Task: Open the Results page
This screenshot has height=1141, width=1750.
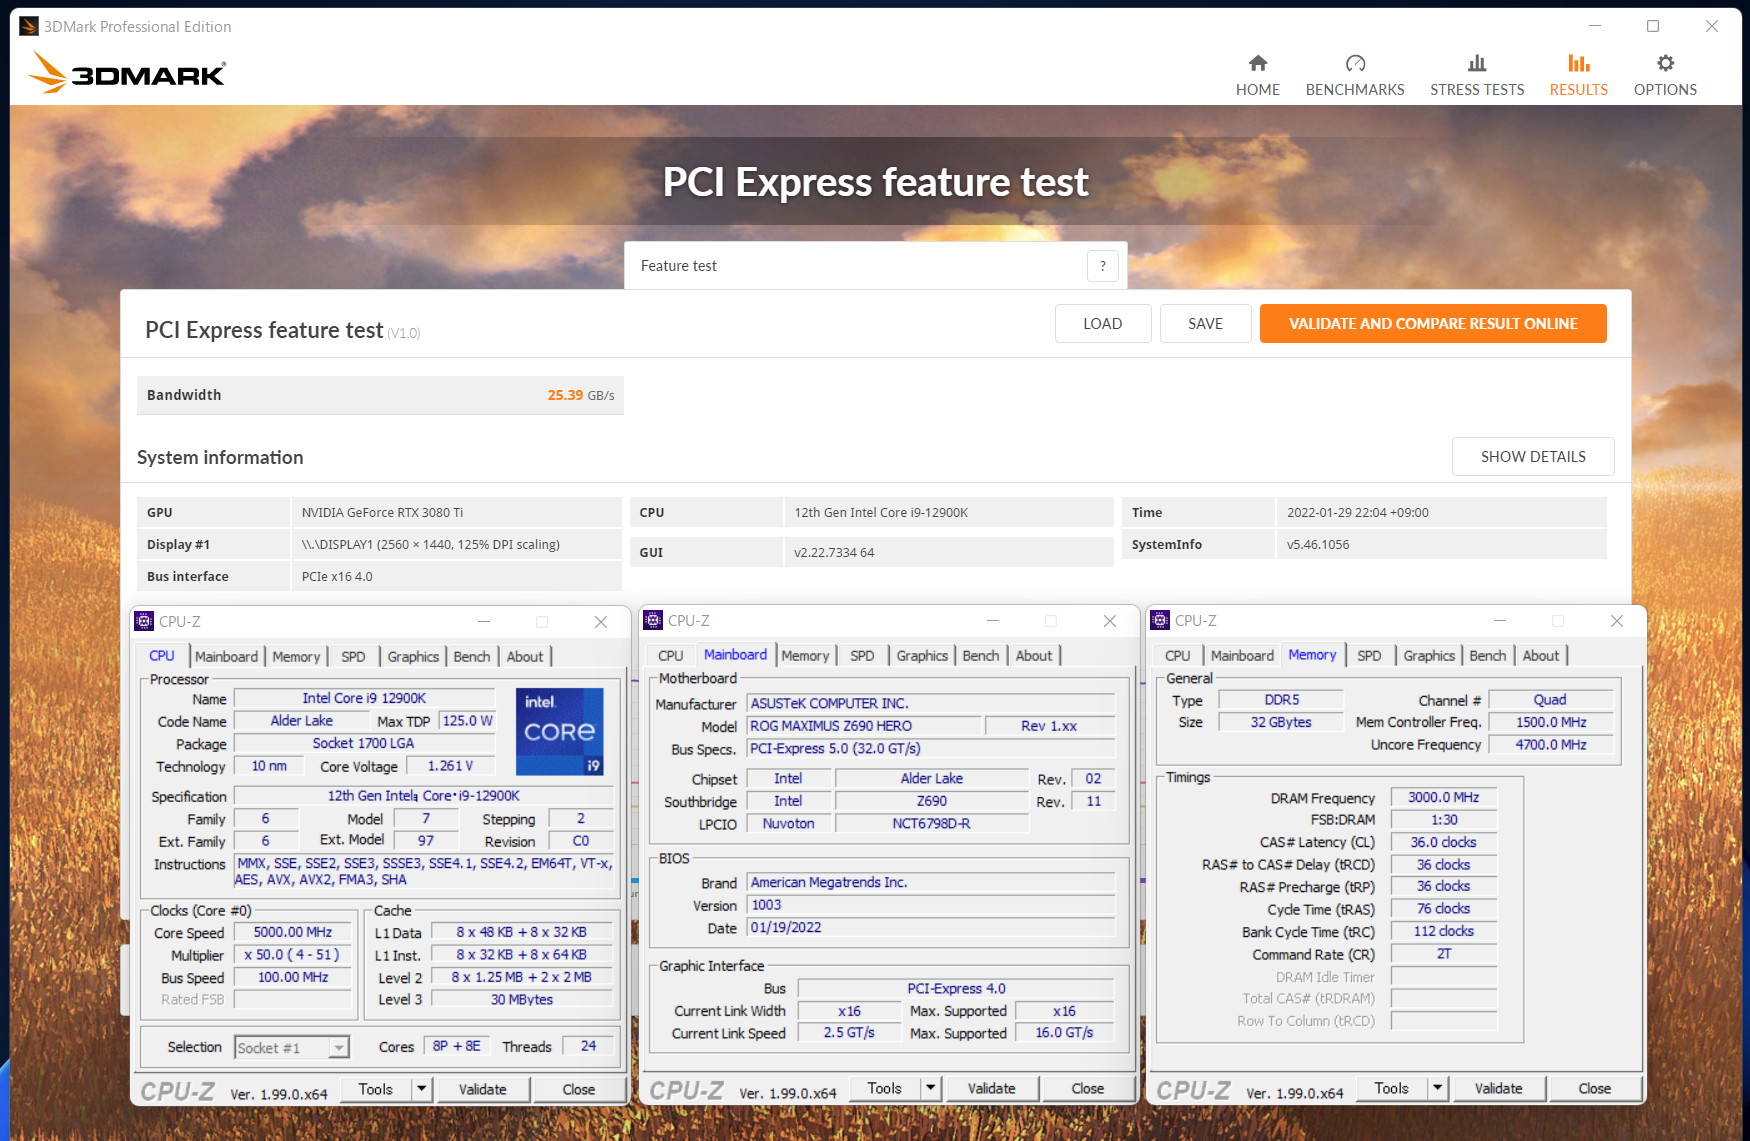Action: coord(1578,75)
